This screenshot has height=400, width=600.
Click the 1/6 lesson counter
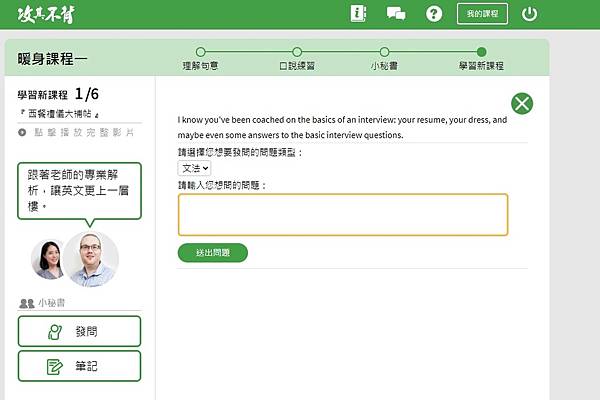[87, 94]
